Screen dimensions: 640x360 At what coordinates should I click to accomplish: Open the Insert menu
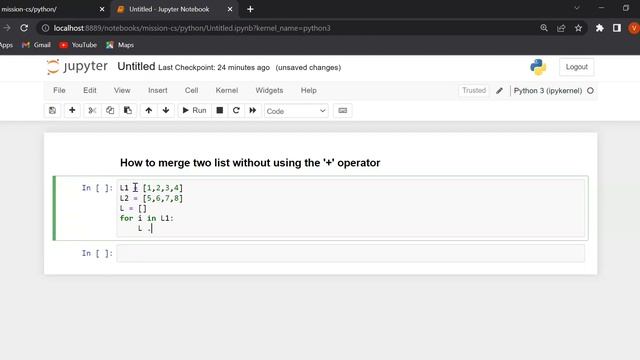[158, 90]
